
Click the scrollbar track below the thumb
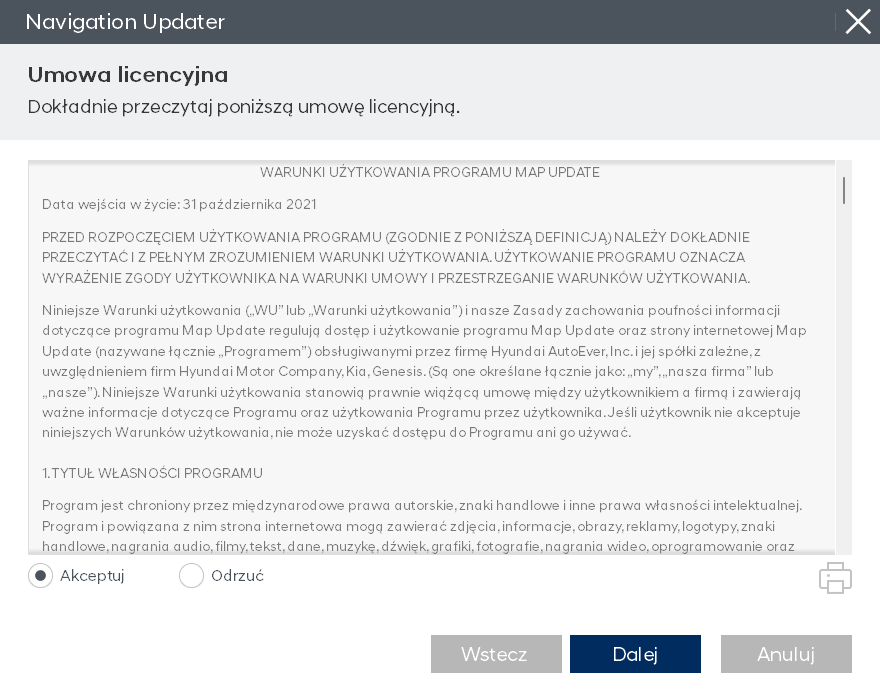(x=844, y=400)
